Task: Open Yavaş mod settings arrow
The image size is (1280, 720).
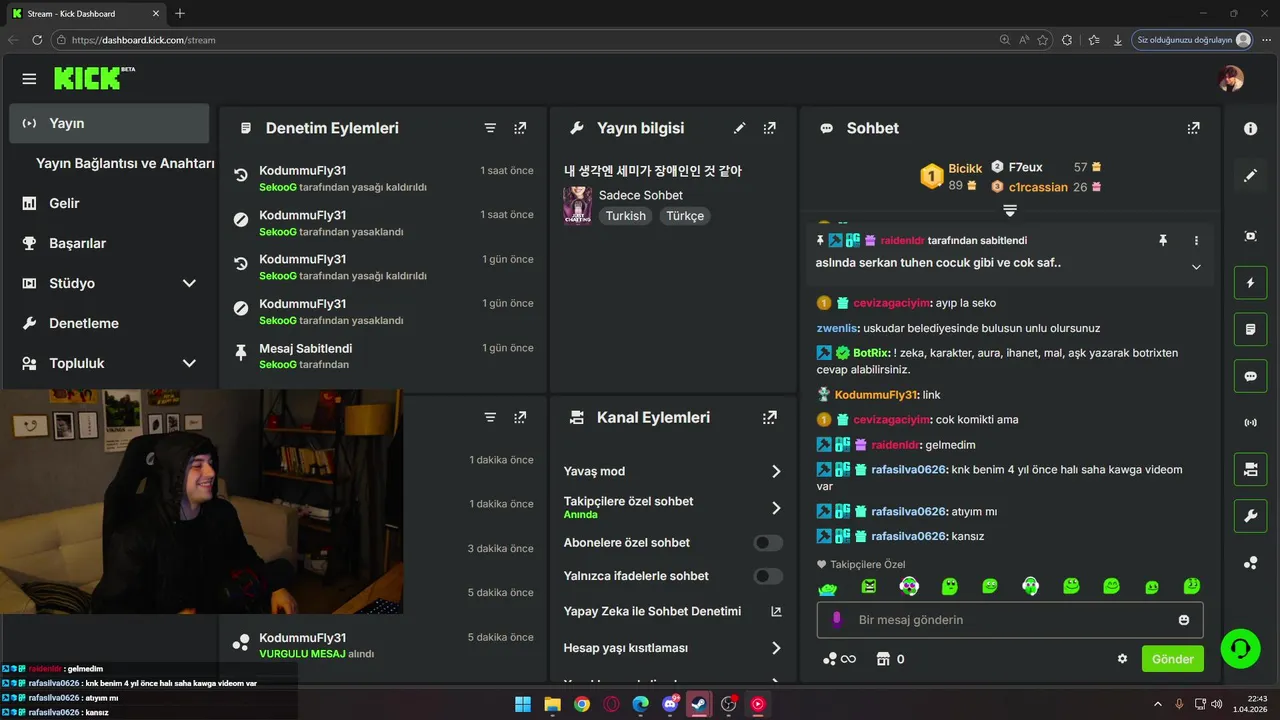Action: click(x=776, y=471)
